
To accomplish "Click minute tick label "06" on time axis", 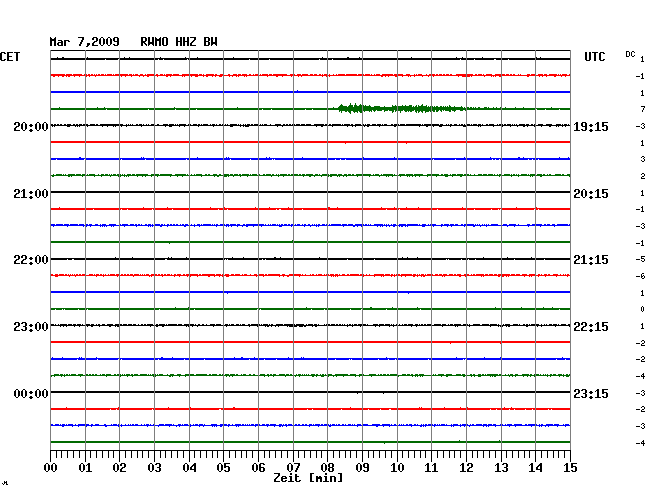I will point(258,468).
